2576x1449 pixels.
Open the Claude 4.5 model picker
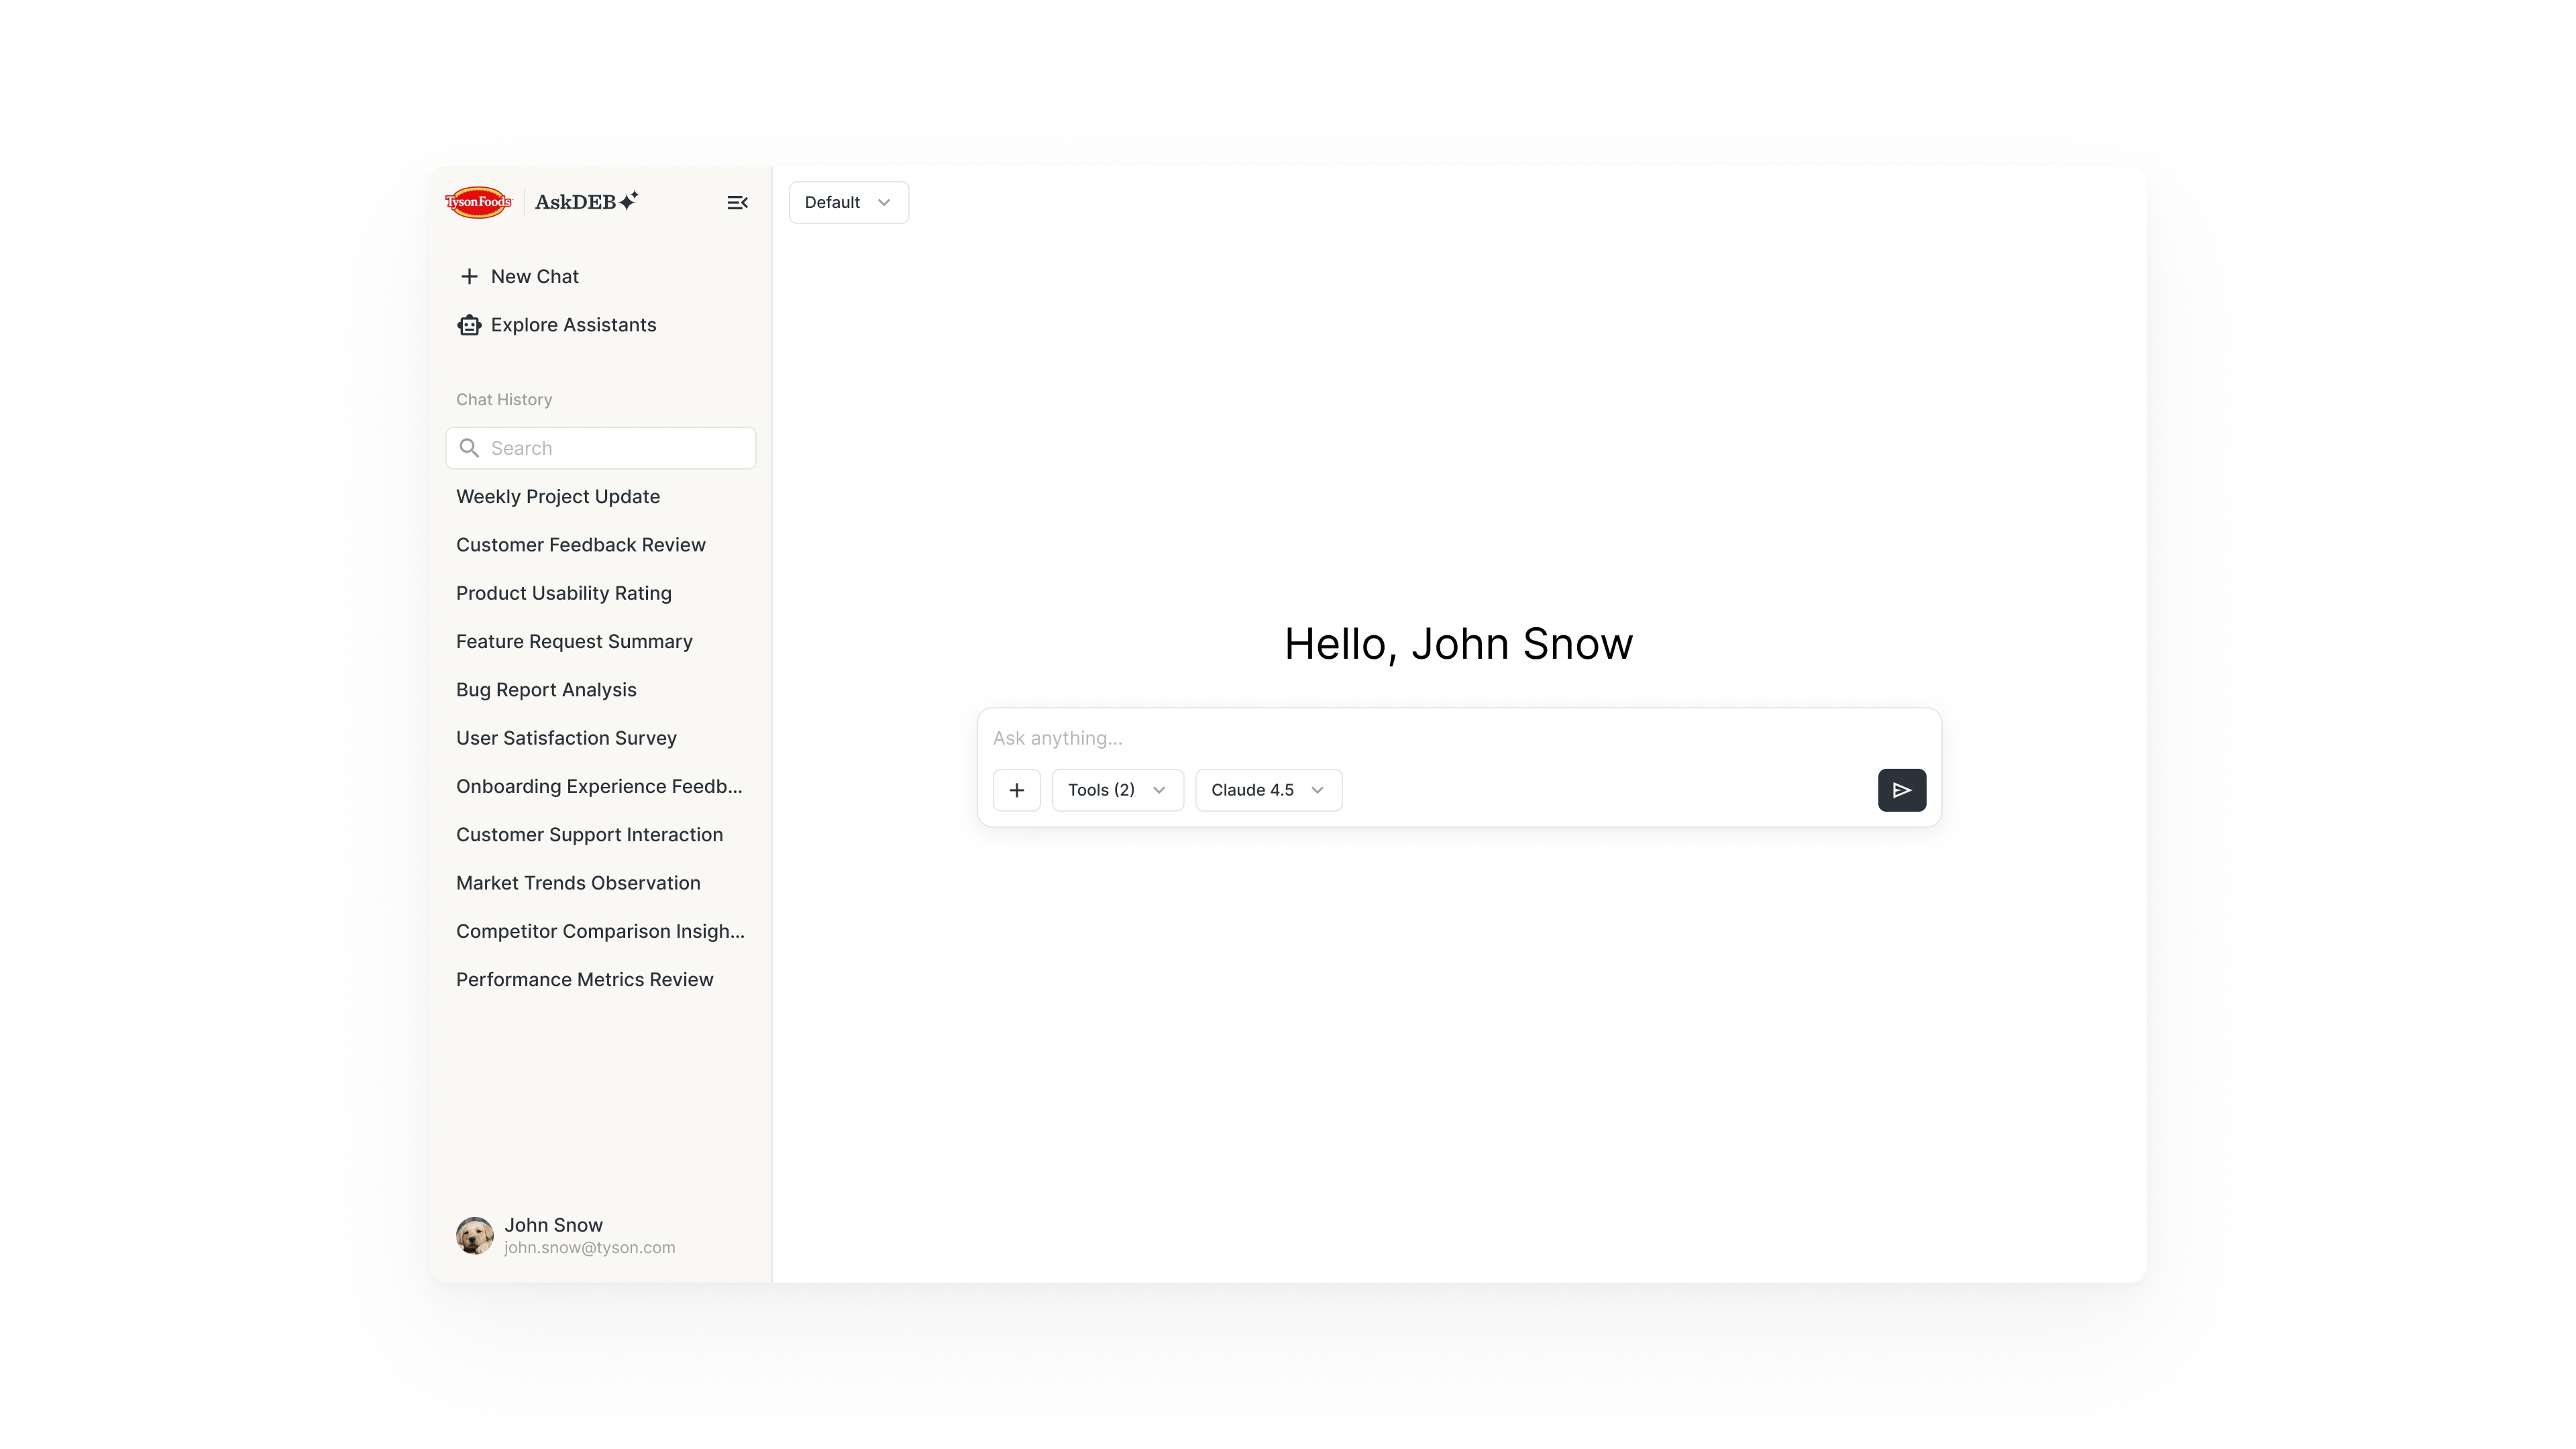[x=1268, y=790]
